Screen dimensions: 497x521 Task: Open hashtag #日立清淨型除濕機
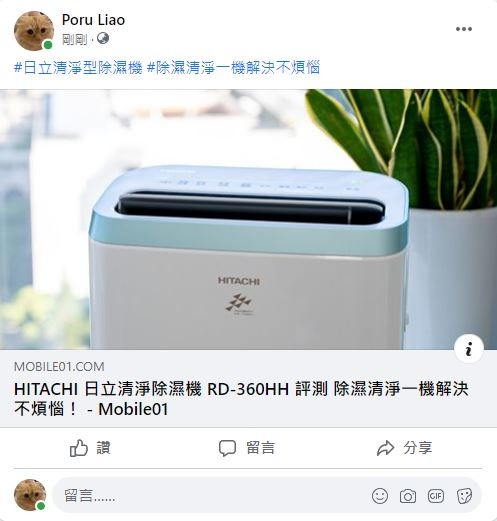tap(78, 67)
